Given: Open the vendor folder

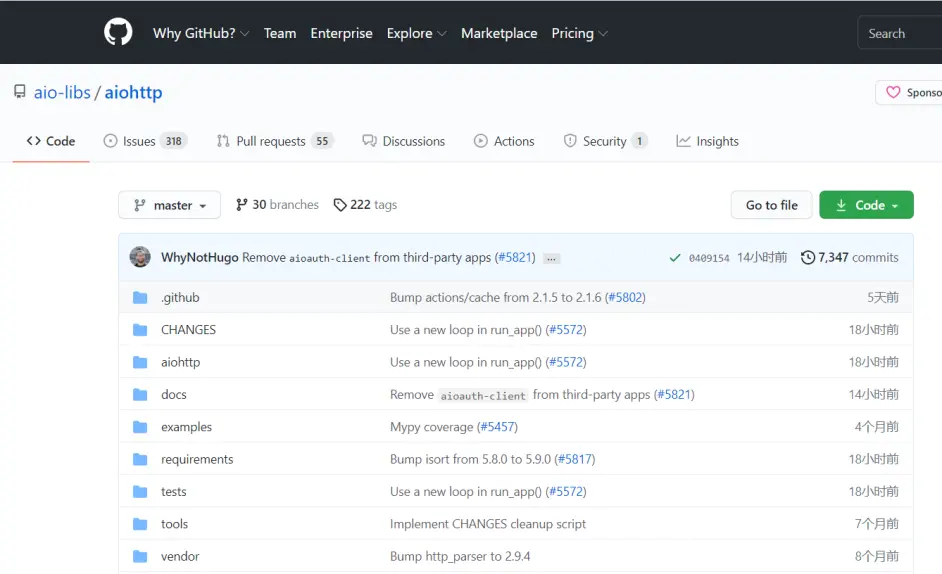Looking at the screenshot, I should (x=180, y=557).
